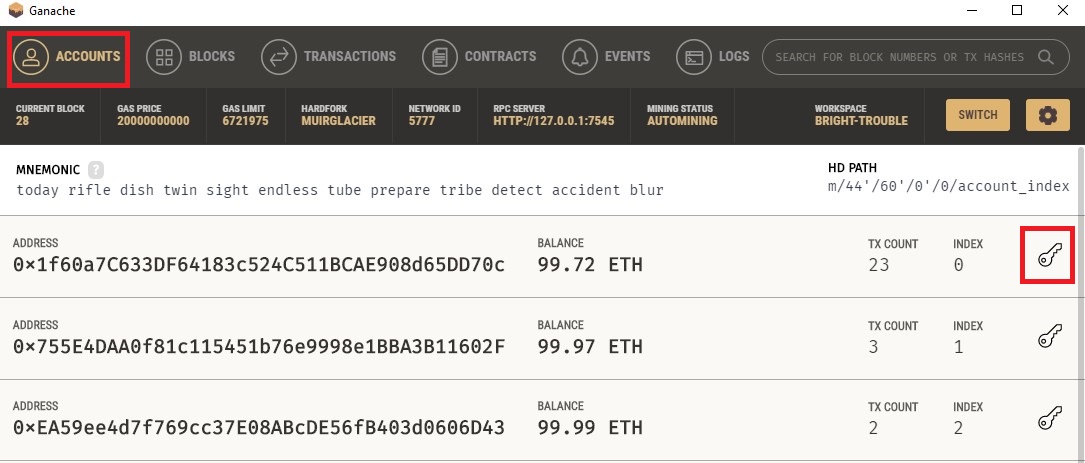Select address 0×755E4DAA0f81c115451b76e9998e1BBA3B11602F
Screen dimensions: 1085x463
tap(259, 346)
